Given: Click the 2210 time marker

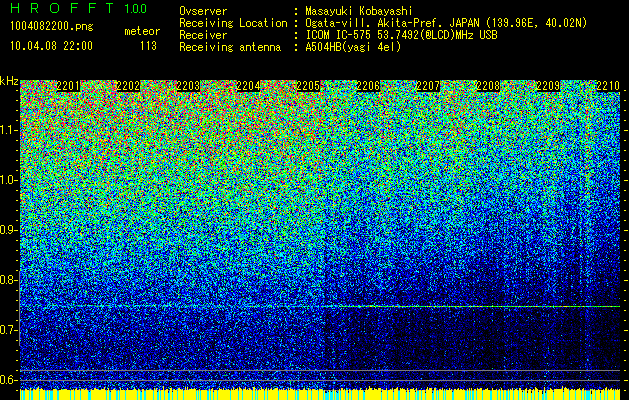Looking at the screenshot, I should [608, 85].
